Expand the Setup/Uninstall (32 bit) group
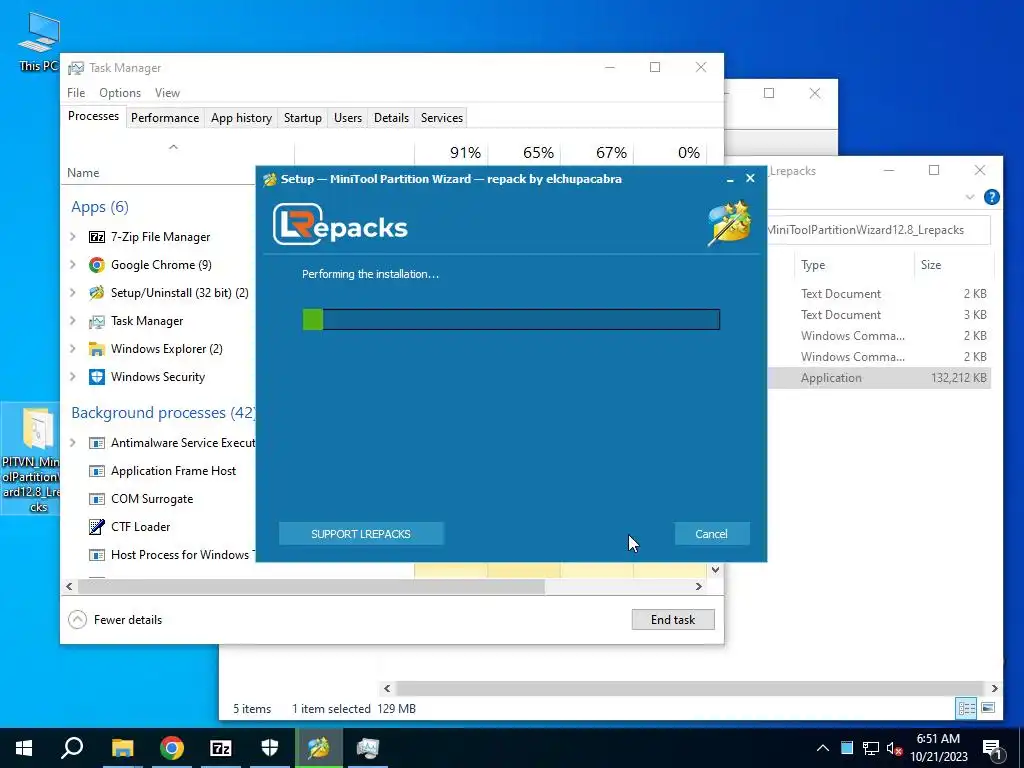This screenshot has width=1024, height=768. pyautogui.click(x=73, y=293)
